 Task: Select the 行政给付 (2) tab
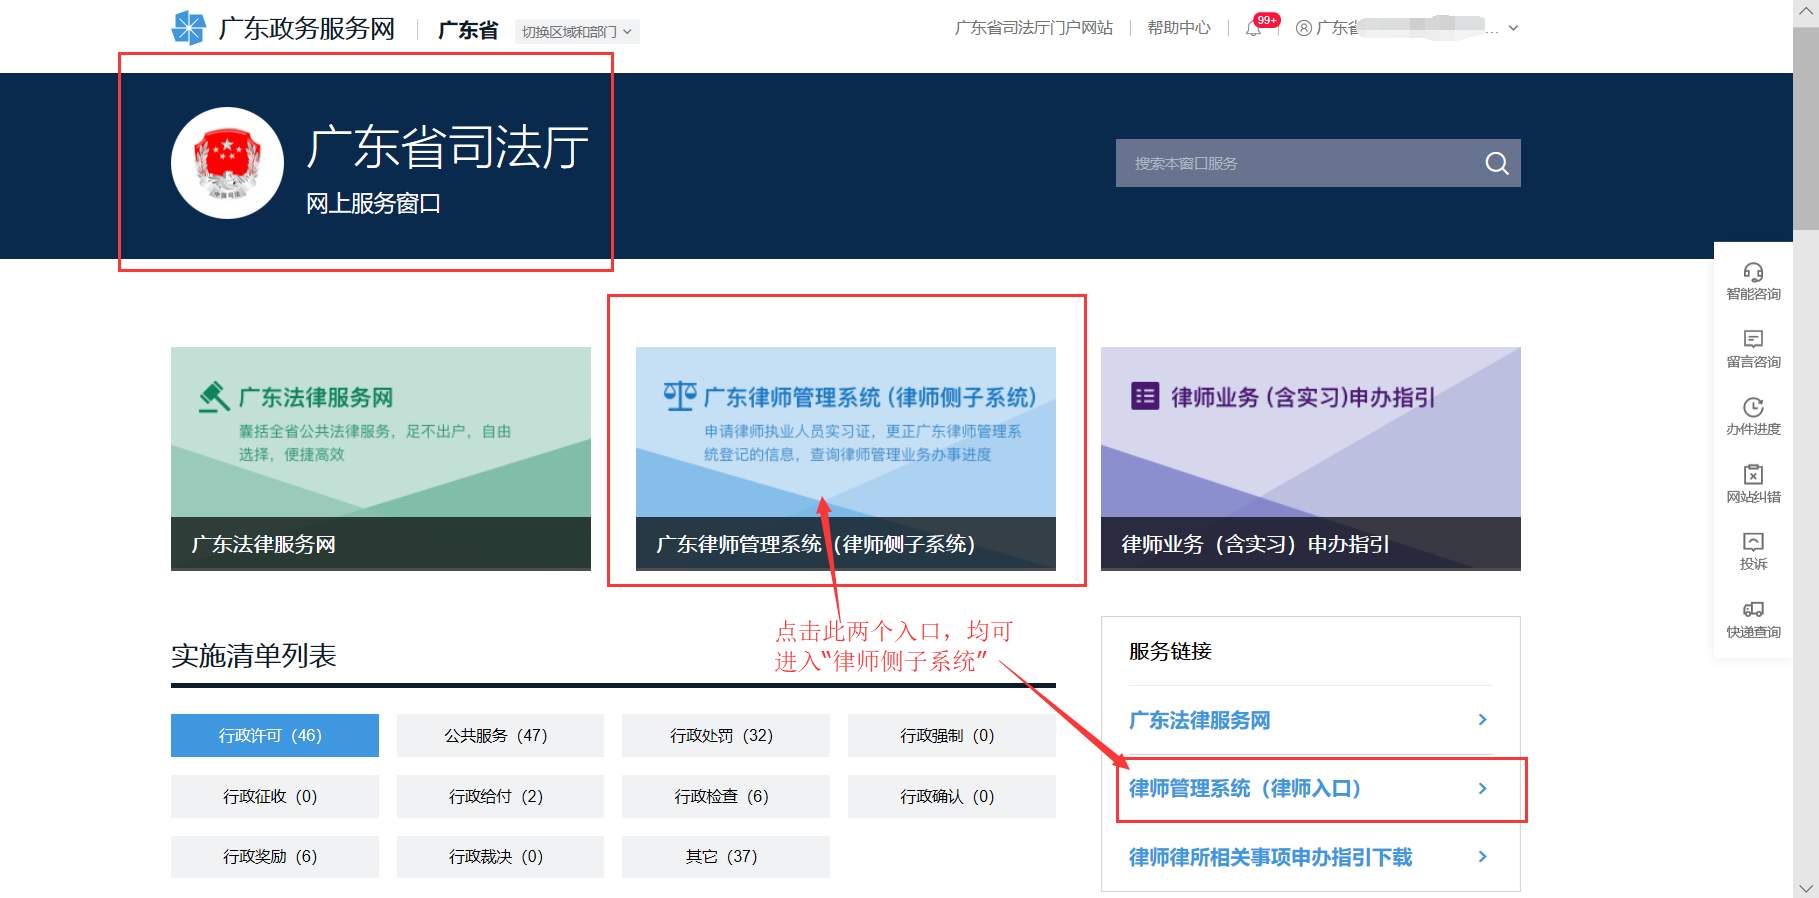click(500, 796)
